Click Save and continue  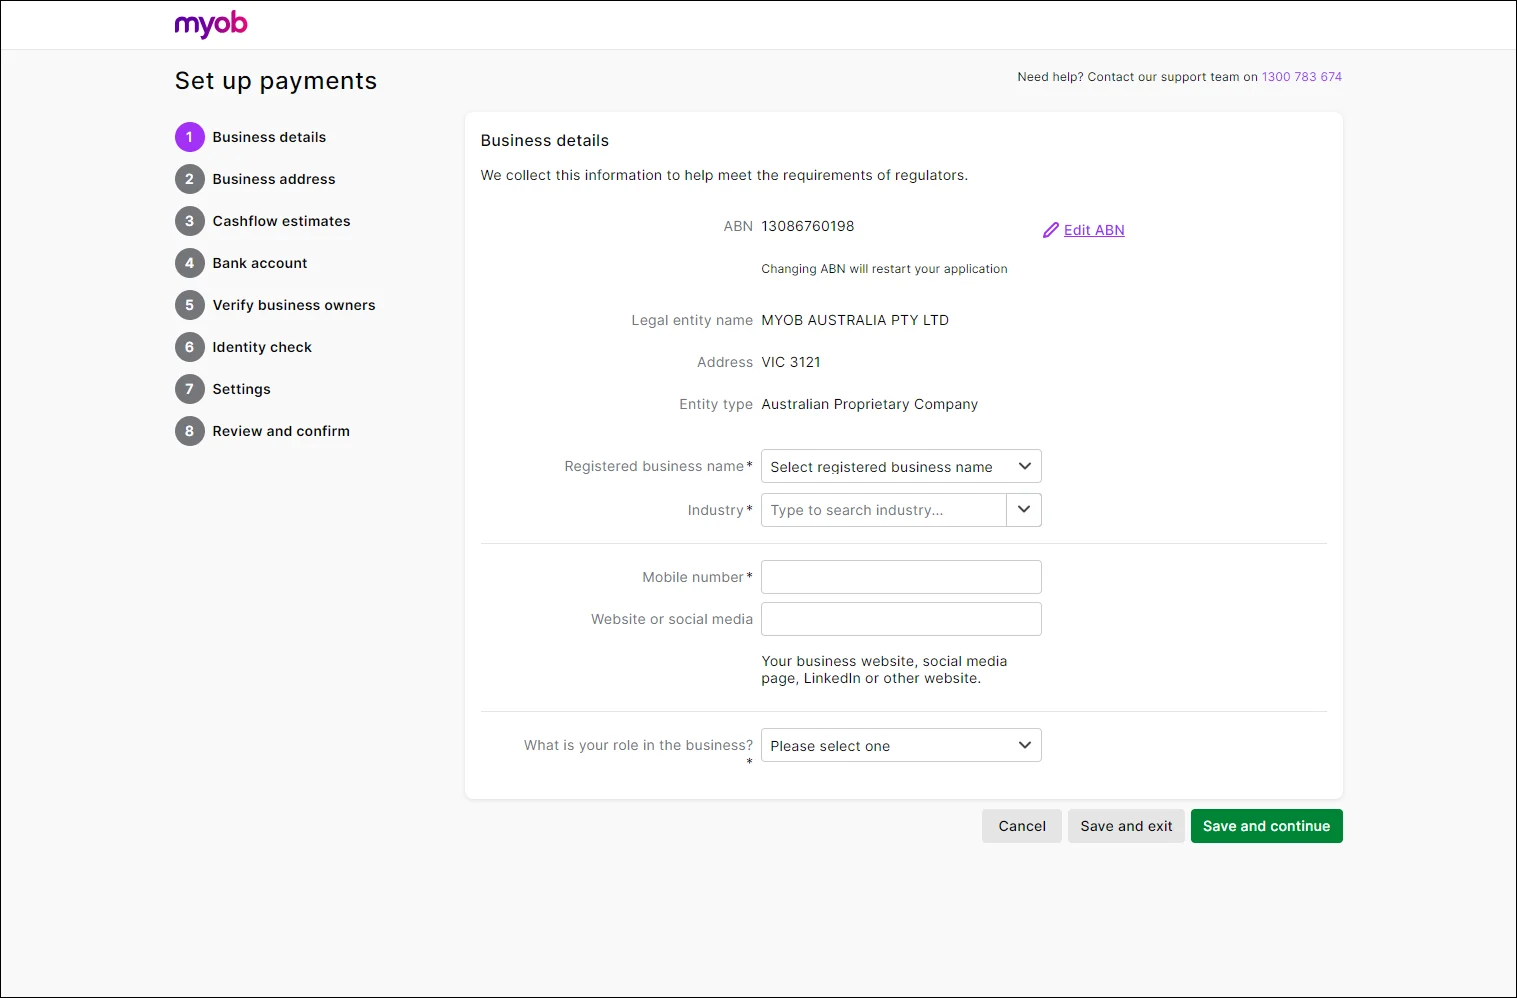coord(1266,826)
